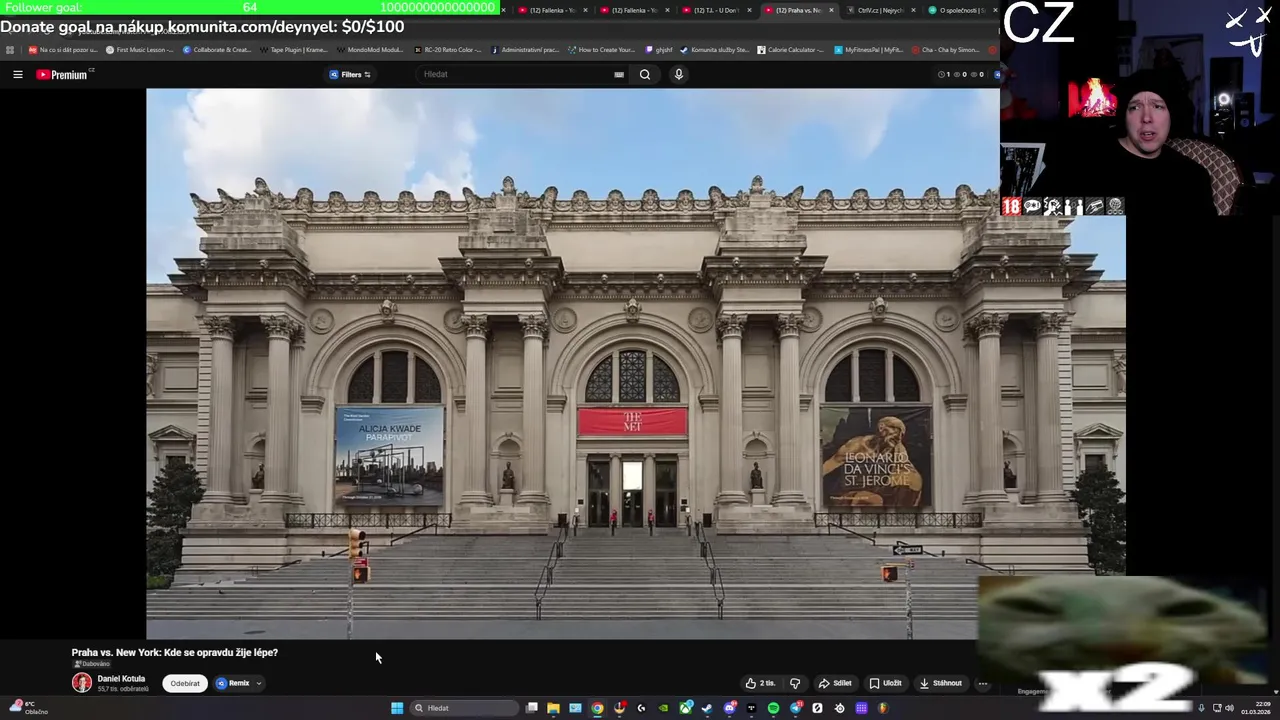The height and width of the screenshot is (720, 1280).
Task: Open the How to Create Your bookmark
Action: pyautogui.click(x=601, y=50)
